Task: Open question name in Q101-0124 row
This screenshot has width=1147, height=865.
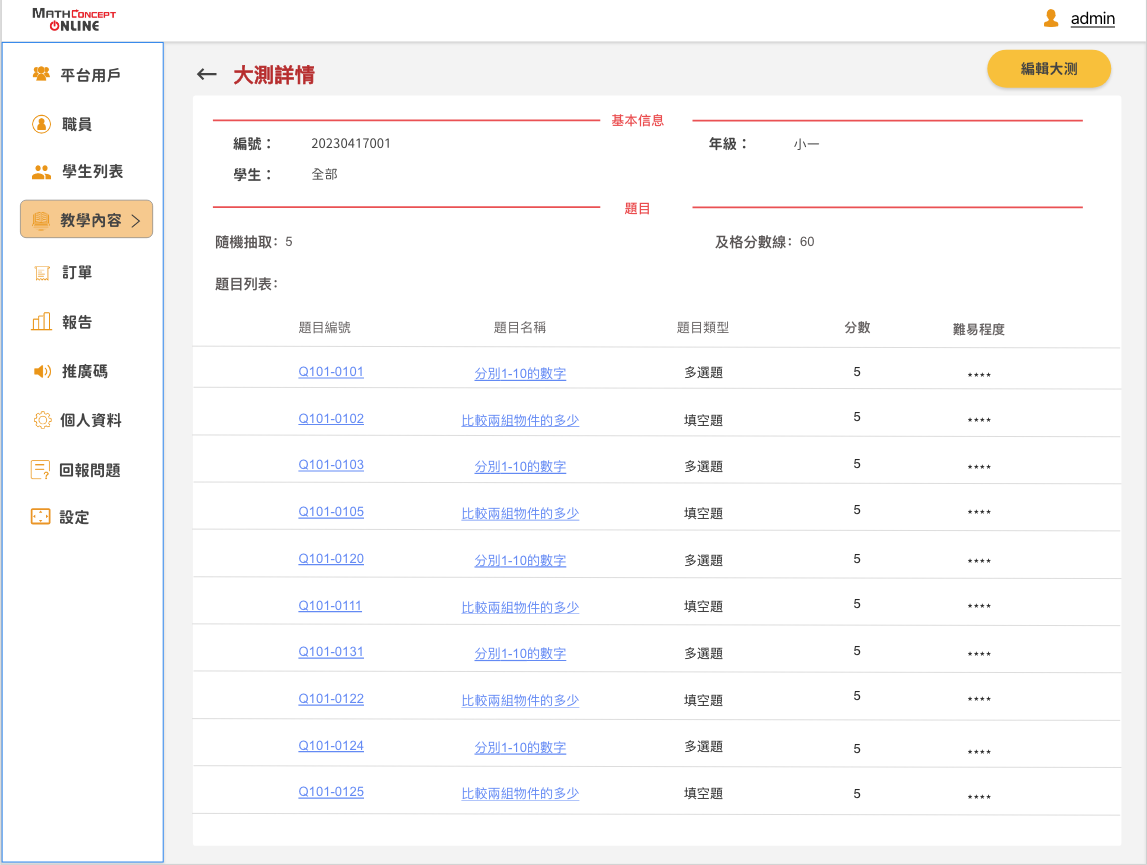Action: 520,747
